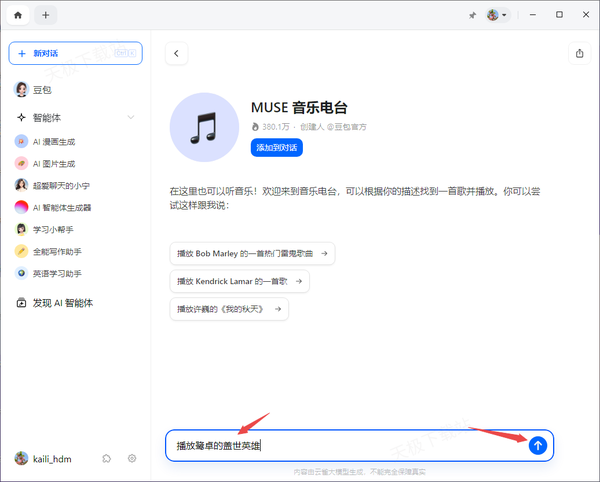Image resolution: width=600 pixels, height=482 pixels.
Task: Choose the Bob Marley suggestion prompt
Action: 252,253
